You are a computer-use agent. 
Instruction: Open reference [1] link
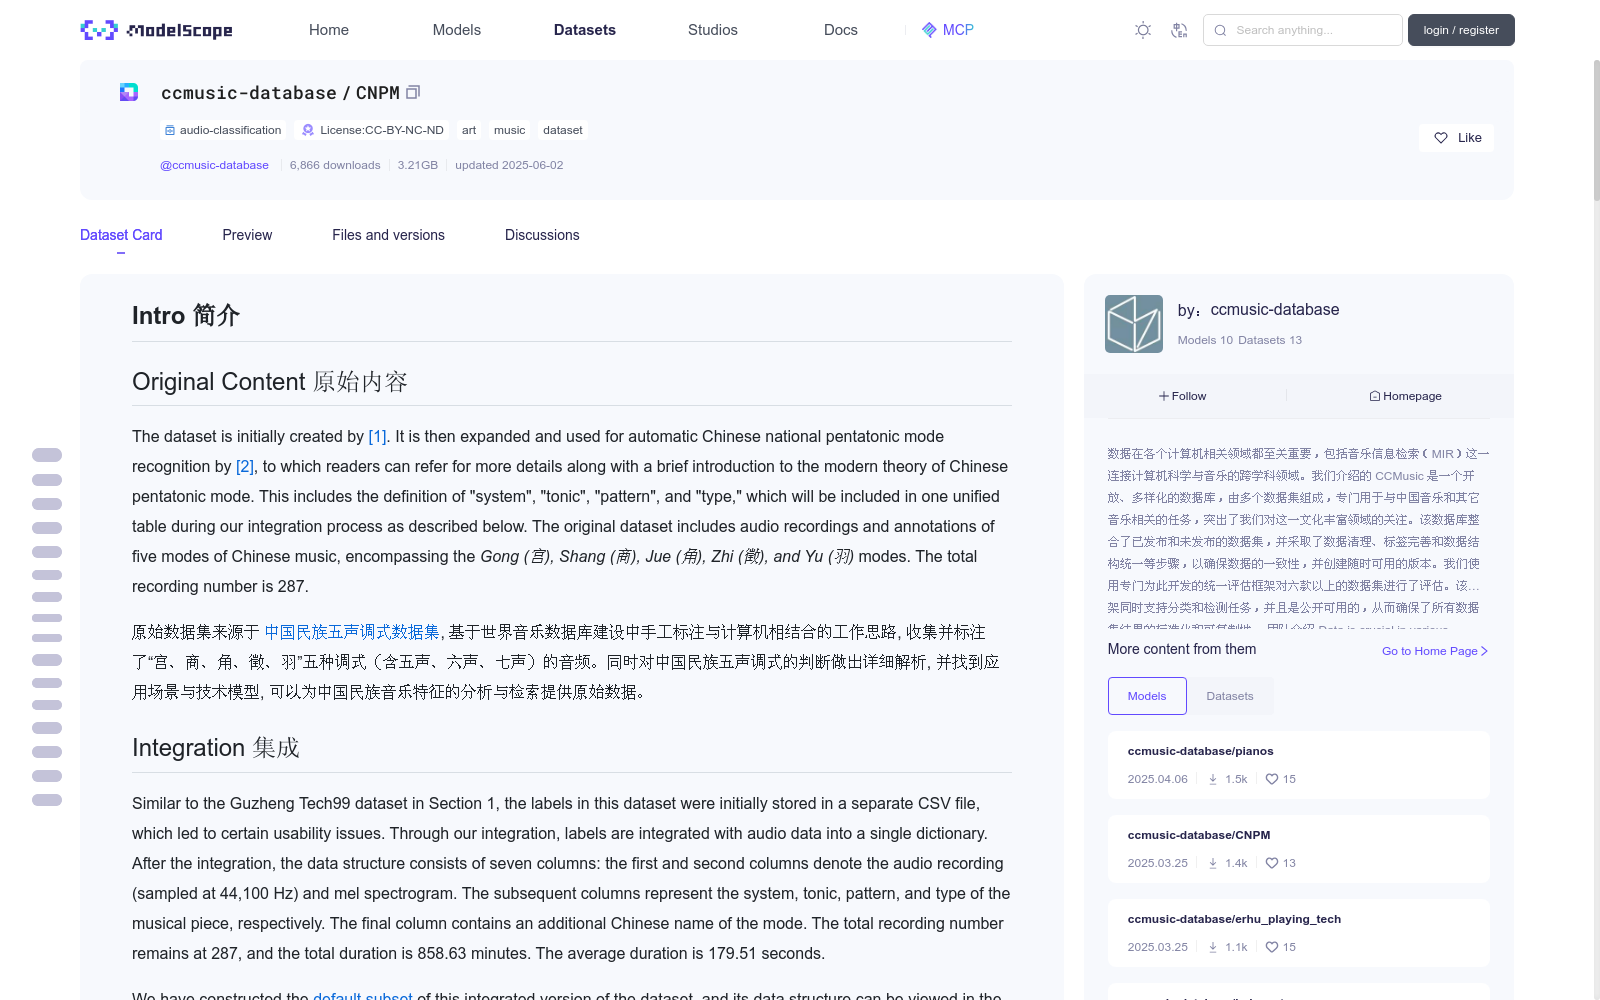pos(377,436)
